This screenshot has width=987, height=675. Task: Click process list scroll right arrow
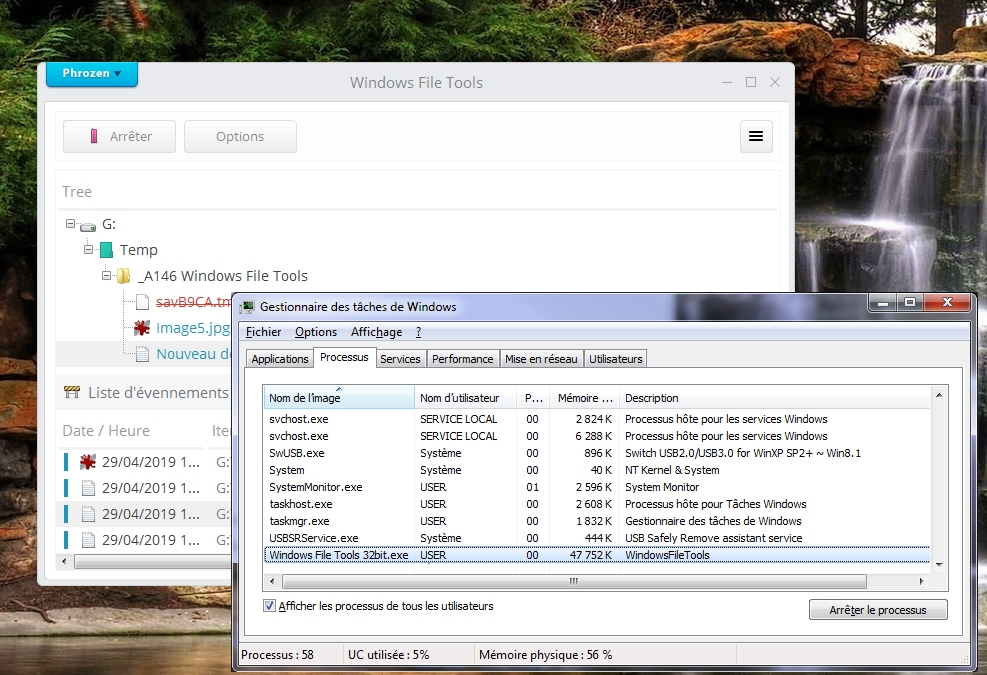[x=922, y=581]
